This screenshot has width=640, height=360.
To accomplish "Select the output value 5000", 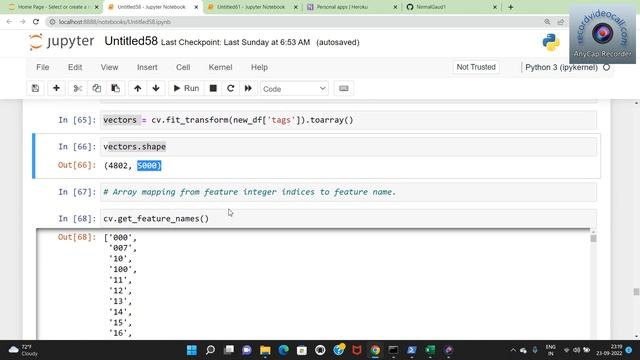I will [149, 166].
